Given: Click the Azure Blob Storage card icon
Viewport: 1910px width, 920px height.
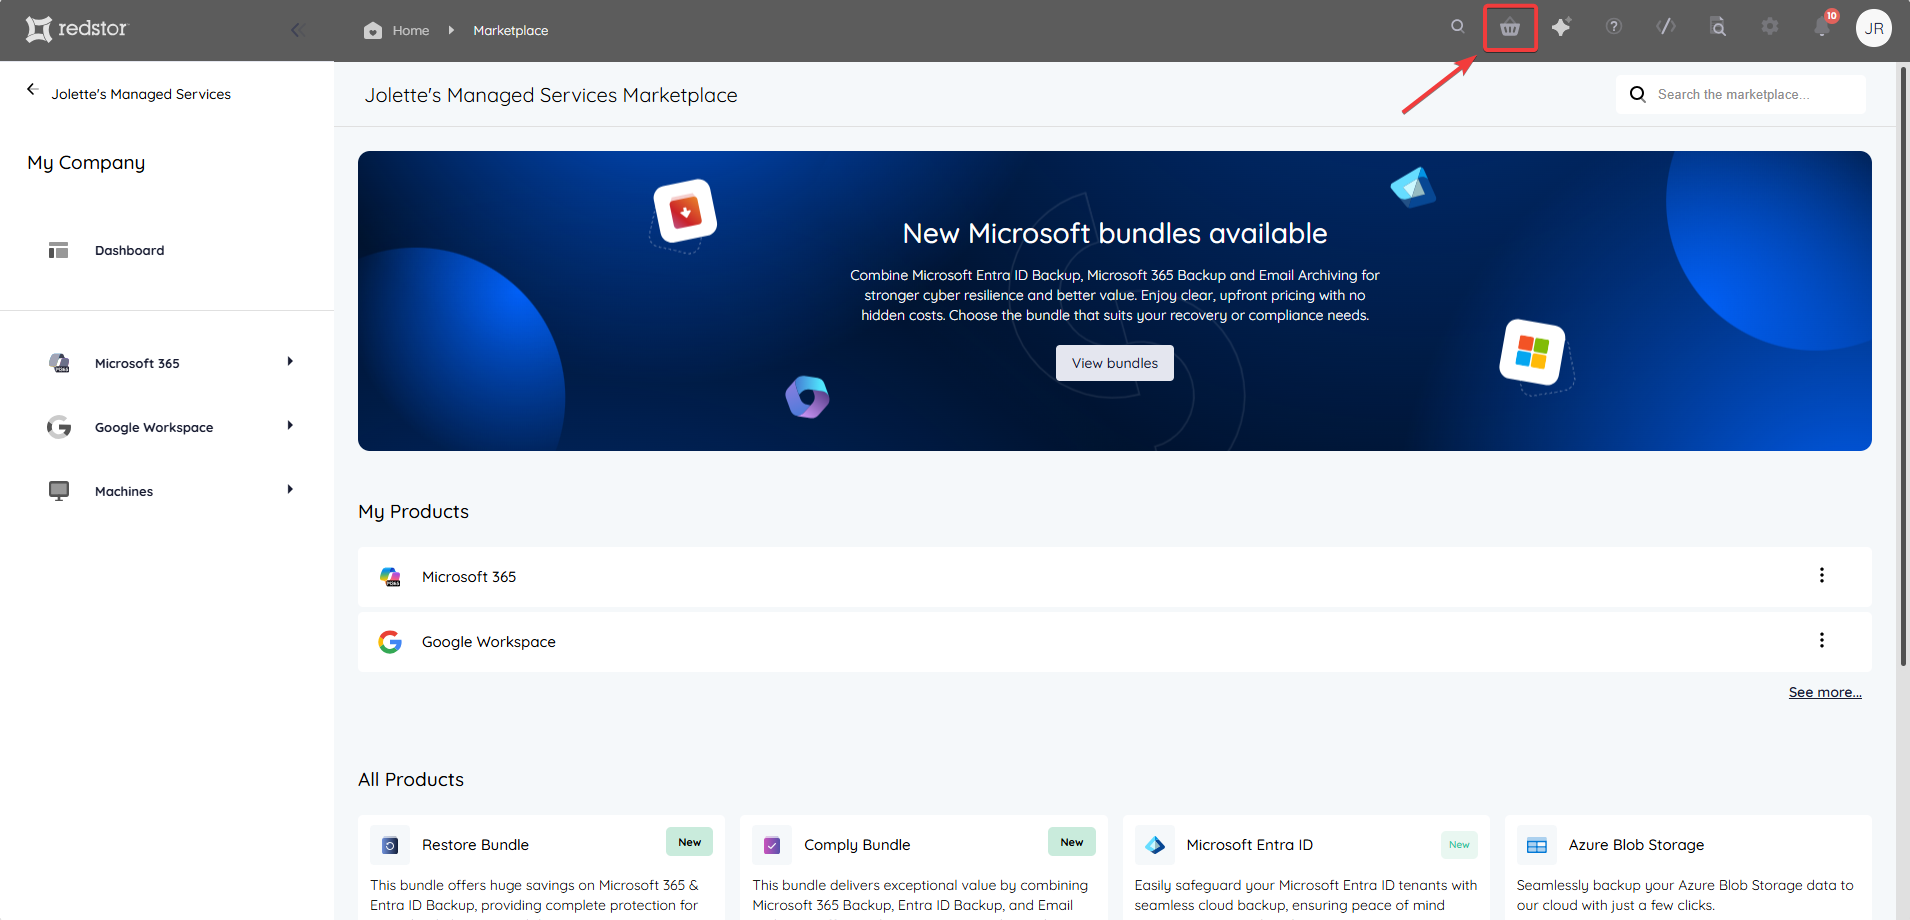Looking at the screenshot, I should [x=1537, y=845].
